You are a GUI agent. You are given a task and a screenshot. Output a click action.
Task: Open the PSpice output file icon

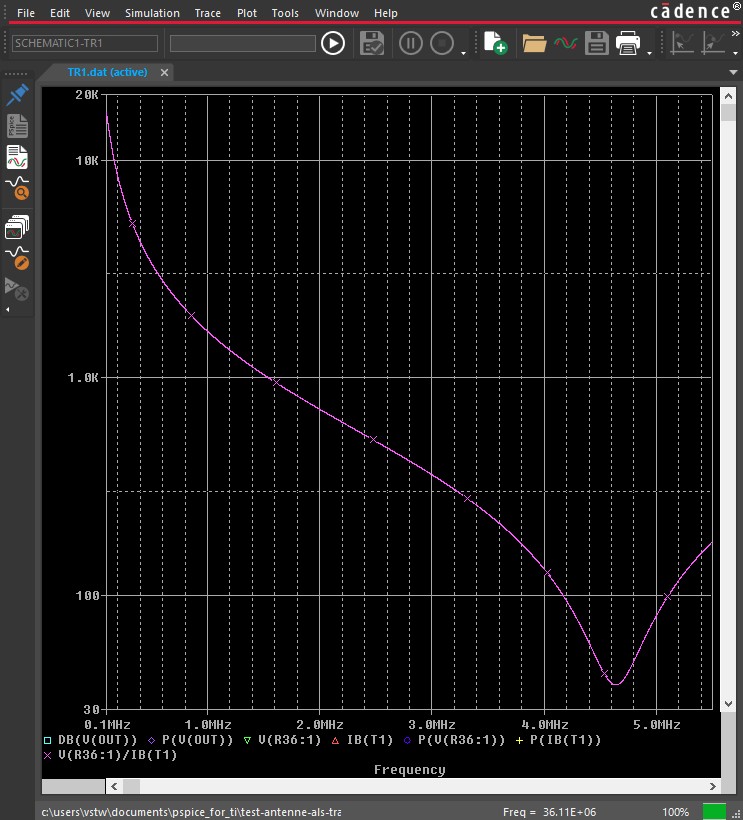(17, 126)
